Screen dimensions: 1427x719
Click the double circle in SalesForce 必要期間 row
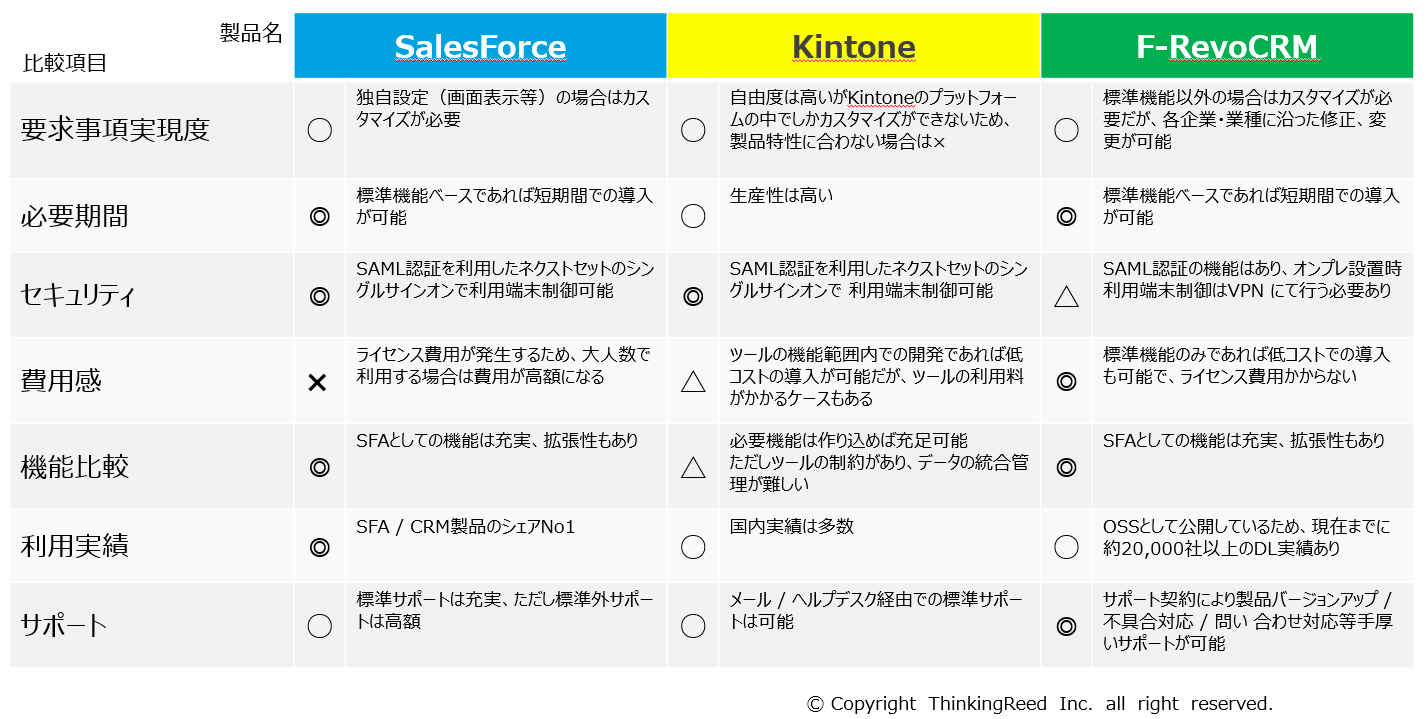pos(319,215)
